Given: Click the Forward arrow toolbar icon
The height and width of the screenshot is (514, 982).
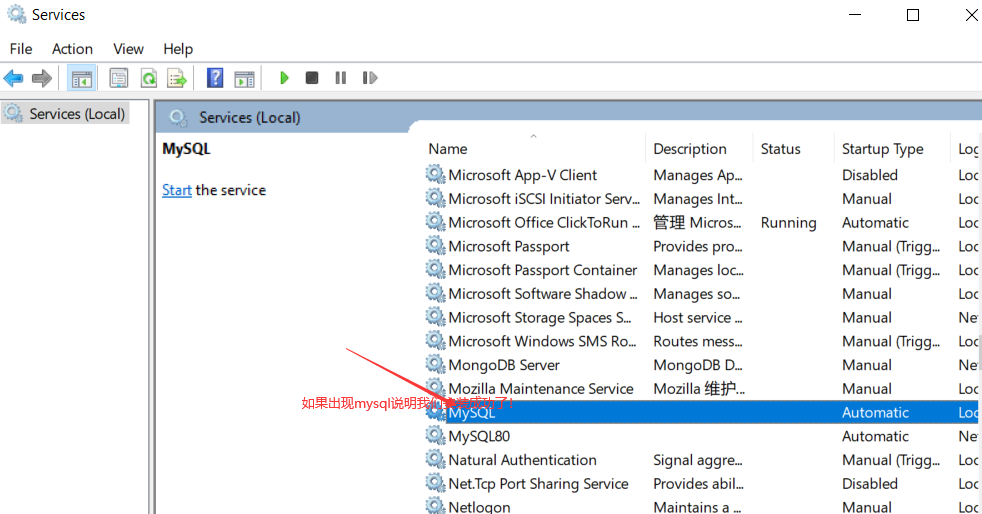Looking at the screenshot, I should 41,78.
